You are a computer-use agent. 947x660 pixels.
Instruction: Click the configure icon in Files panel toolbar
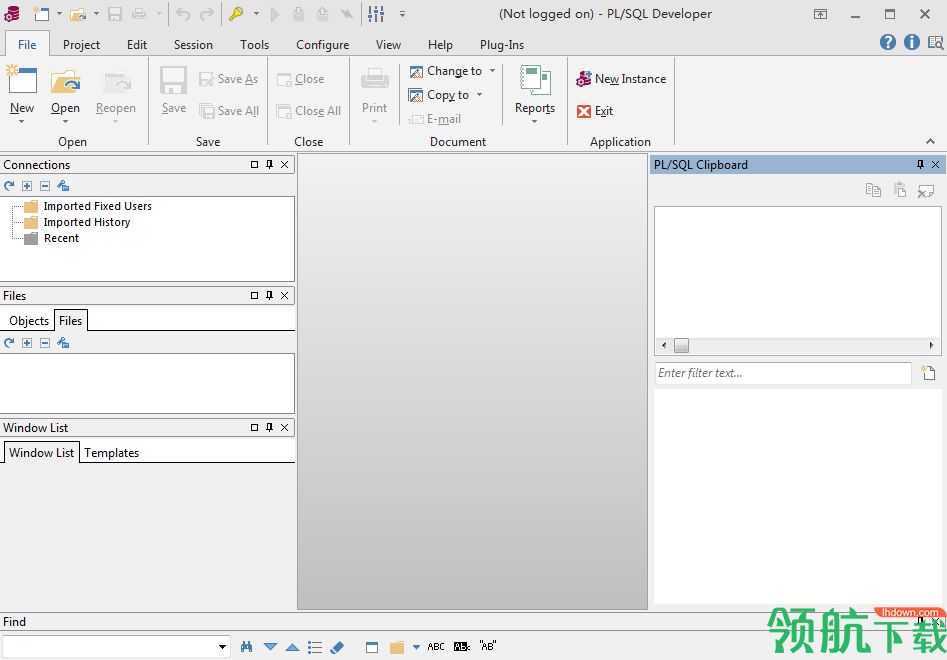pyautogui.click(x=63, y=343)
